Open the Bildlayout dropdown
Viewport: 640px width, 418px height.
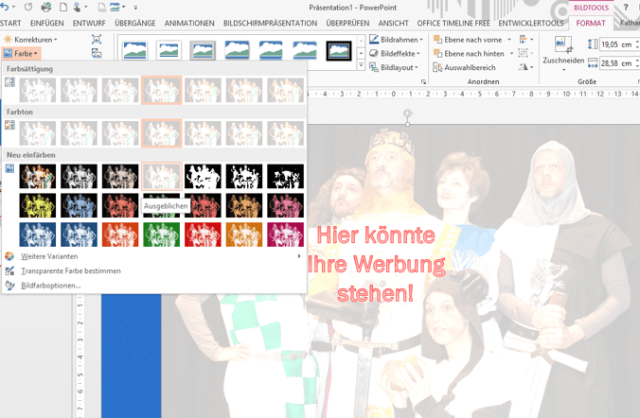point(394,67)
